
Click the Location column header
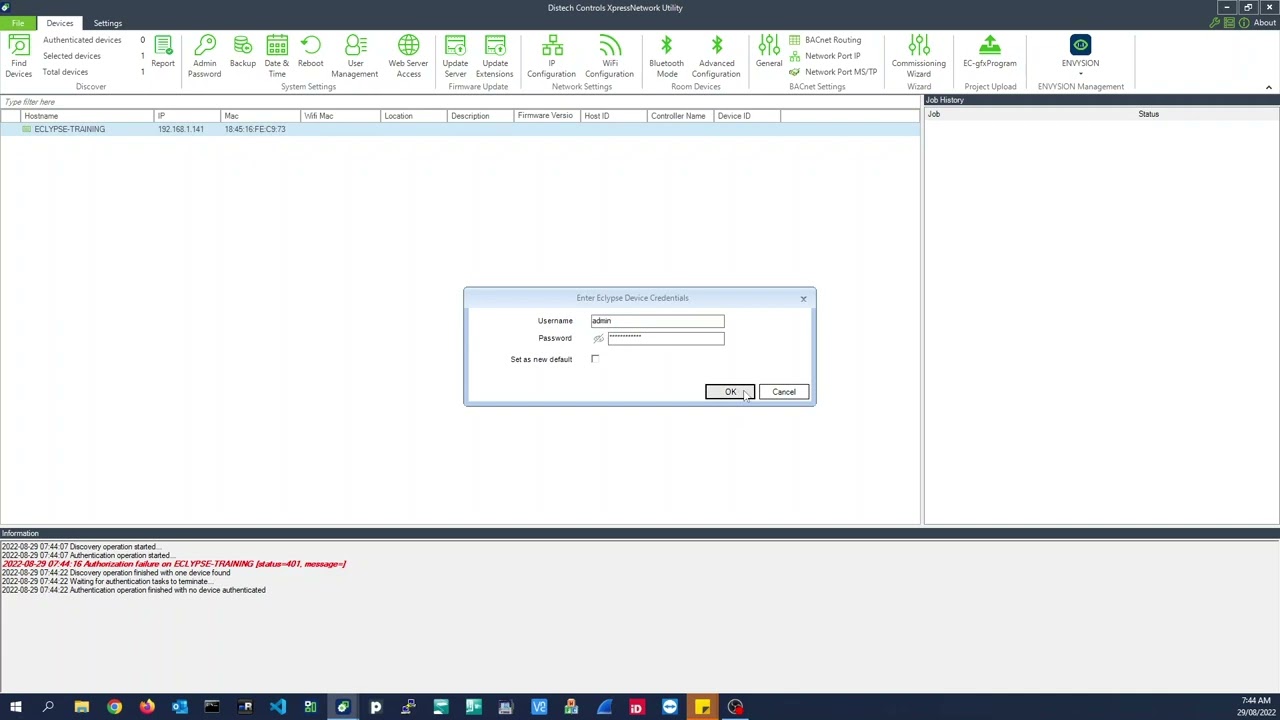click(x=414, y=116)
